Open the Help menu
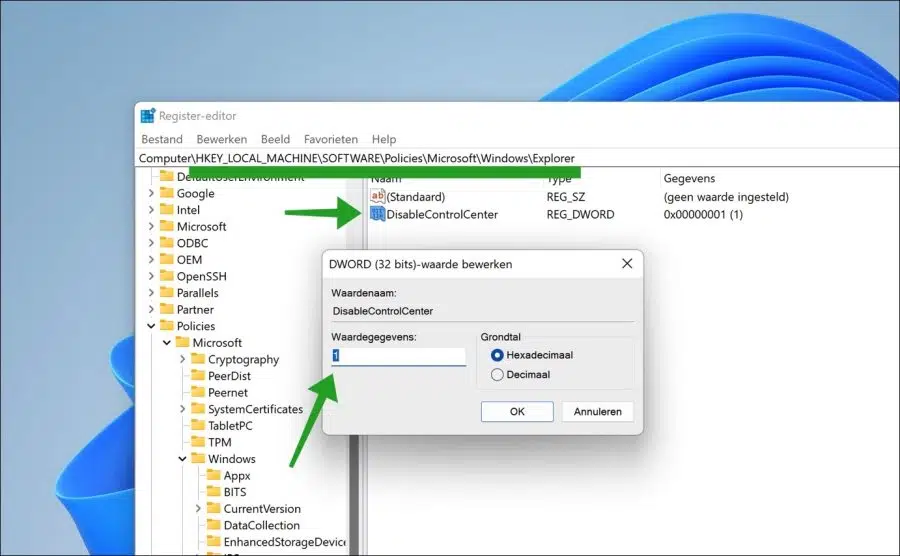Screen dimensions: 900x556 coord(384,139)
